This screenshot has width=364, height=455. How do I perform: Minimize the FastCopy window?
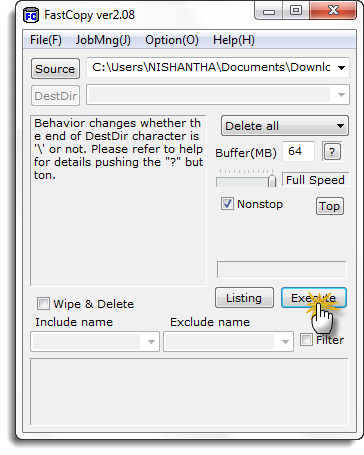269,11
